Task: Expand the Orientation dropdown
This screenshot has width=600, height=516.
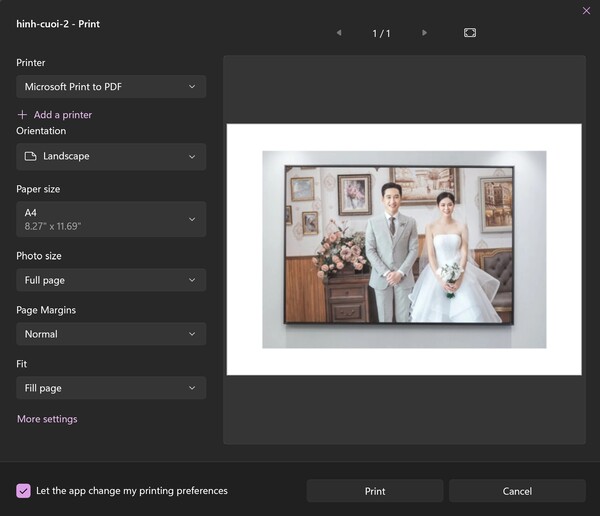Action: 111,157
